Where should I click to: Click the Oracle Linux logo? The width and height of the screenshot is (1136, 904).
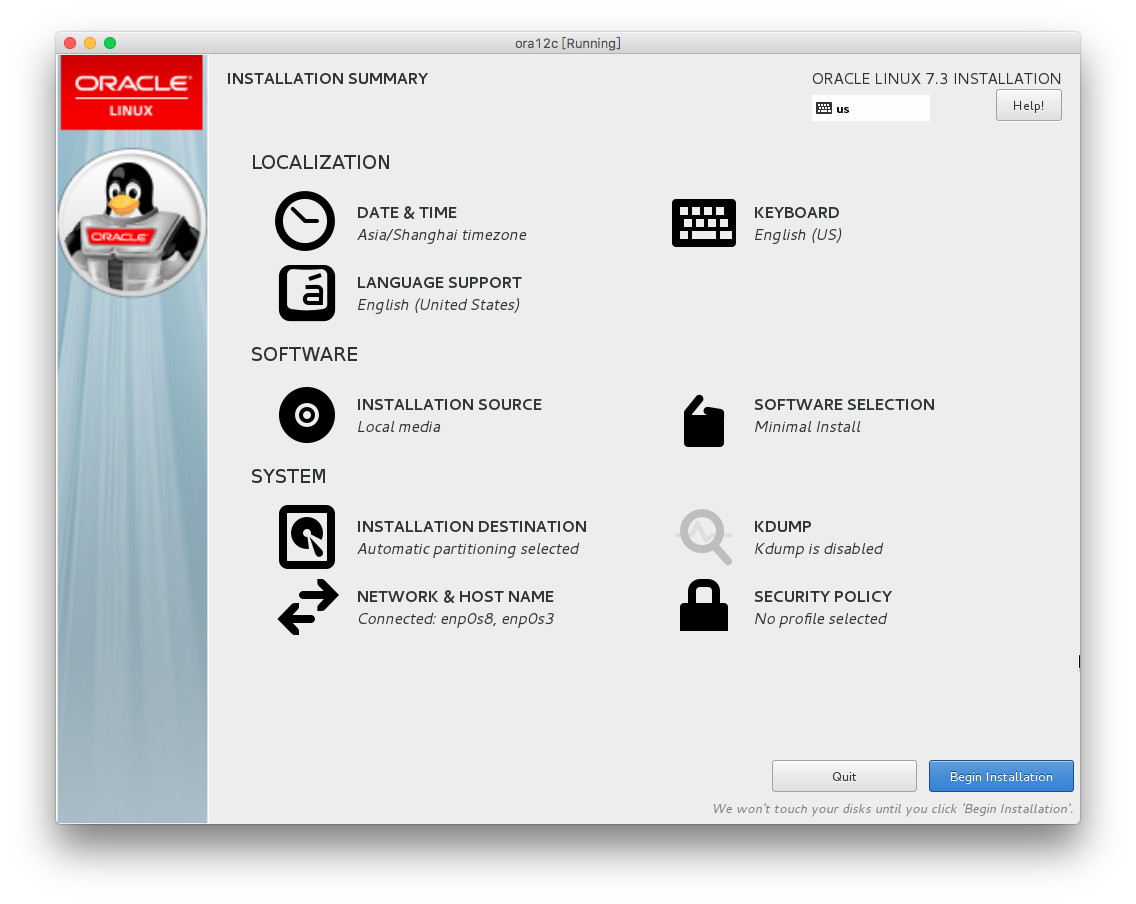click(x=132, y=93)
